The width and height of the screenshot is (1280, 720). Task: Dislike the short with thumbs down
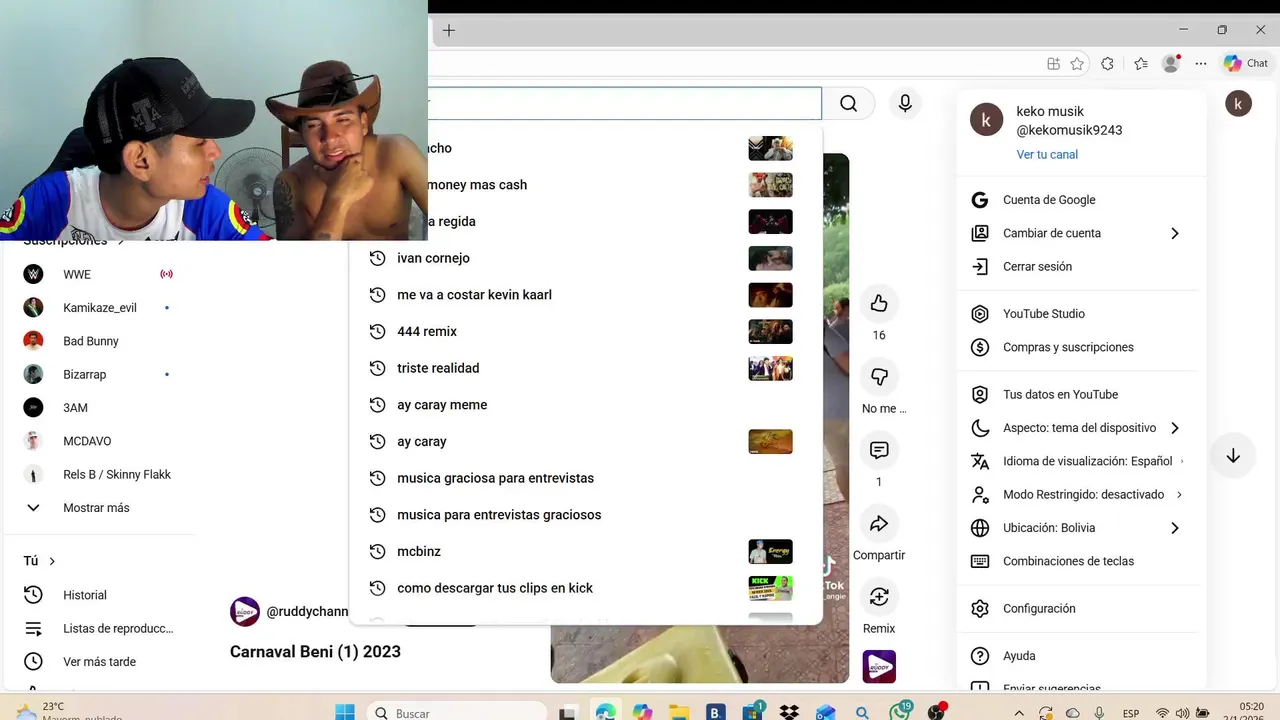coord(879,376)
